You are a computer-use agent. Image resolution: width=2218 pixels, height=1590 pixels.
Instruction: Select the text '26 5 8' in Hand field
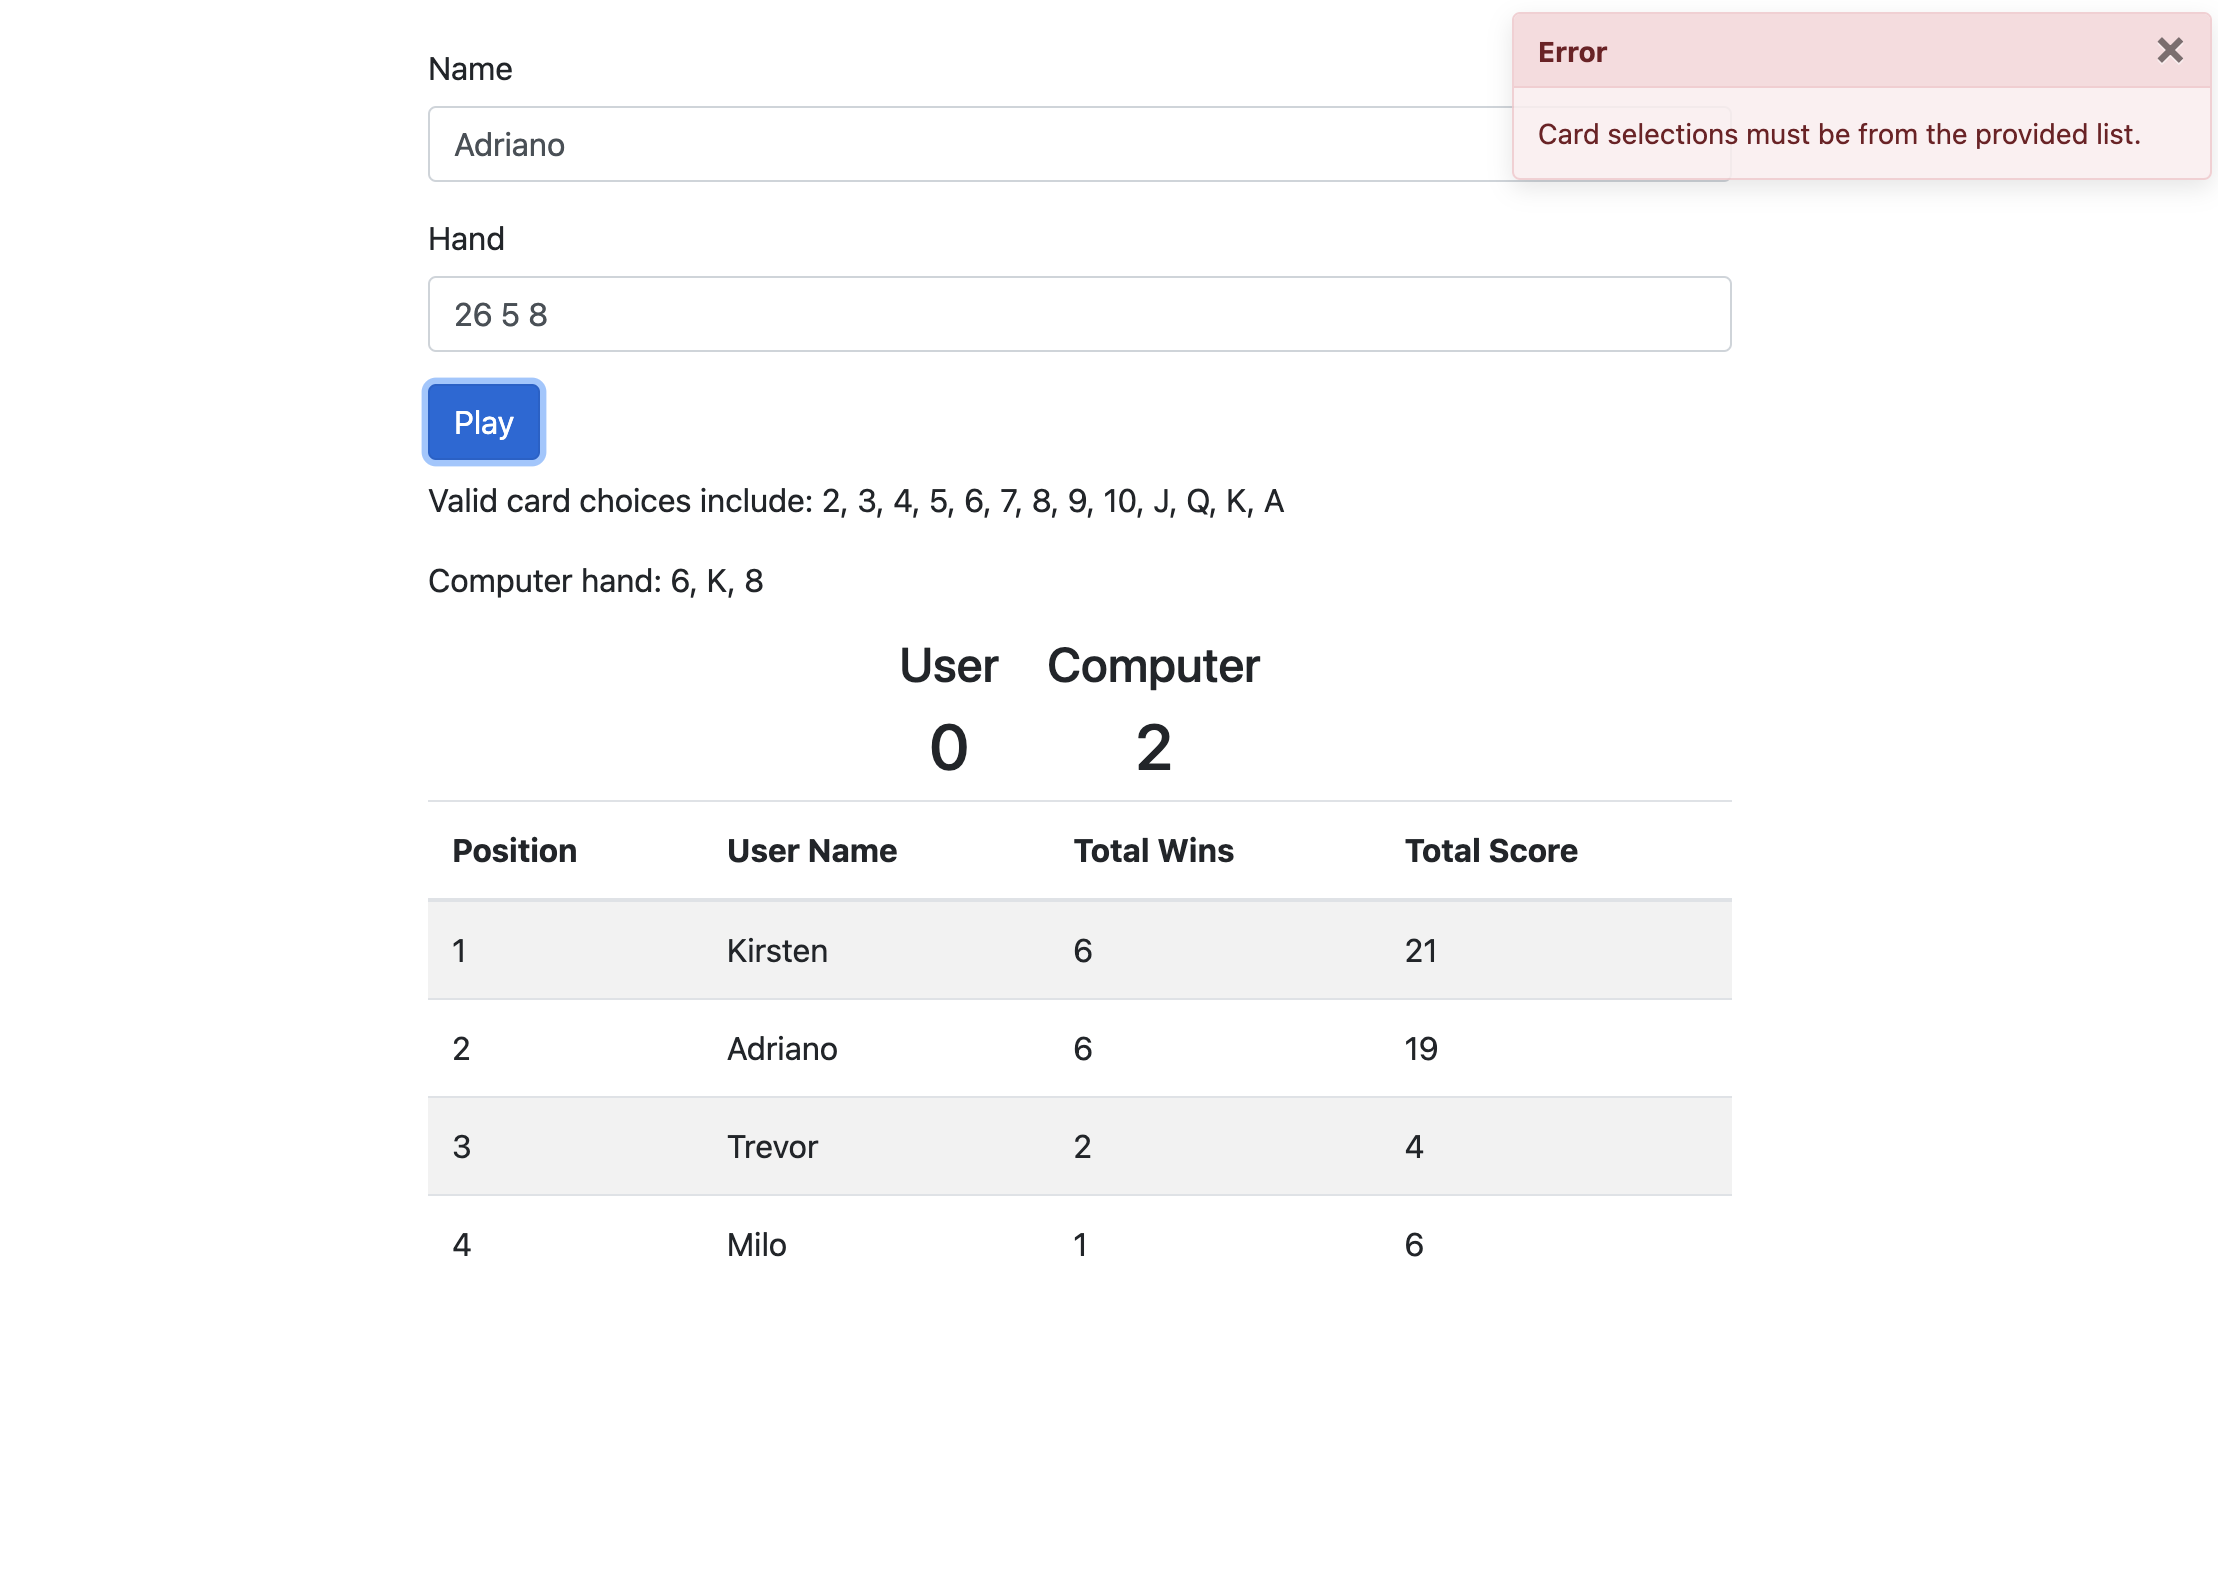[x=500, y=313]
